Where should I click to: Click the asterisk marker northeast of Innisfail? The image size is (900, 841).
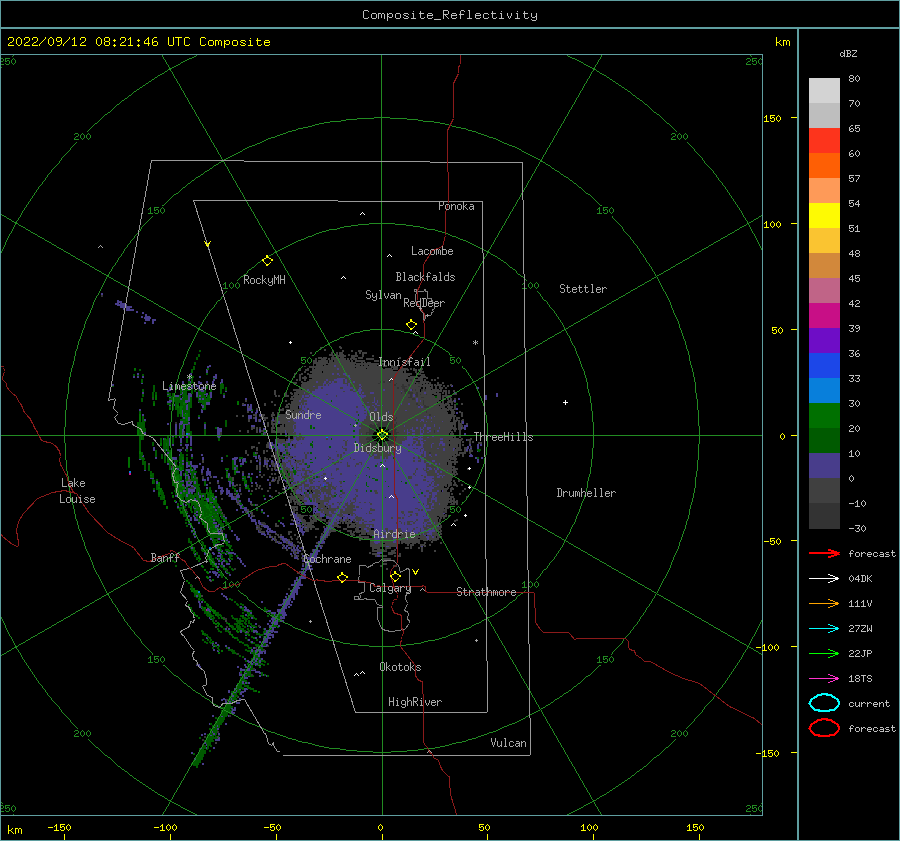(x=475, y=343)
